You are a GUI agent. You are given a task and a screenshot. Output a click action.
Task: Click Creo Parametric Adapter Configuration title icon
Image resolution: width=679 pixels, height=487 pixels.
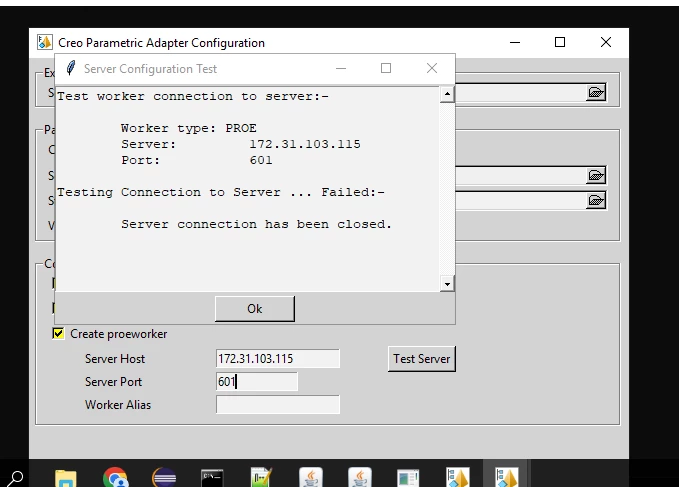coord(45,42)
